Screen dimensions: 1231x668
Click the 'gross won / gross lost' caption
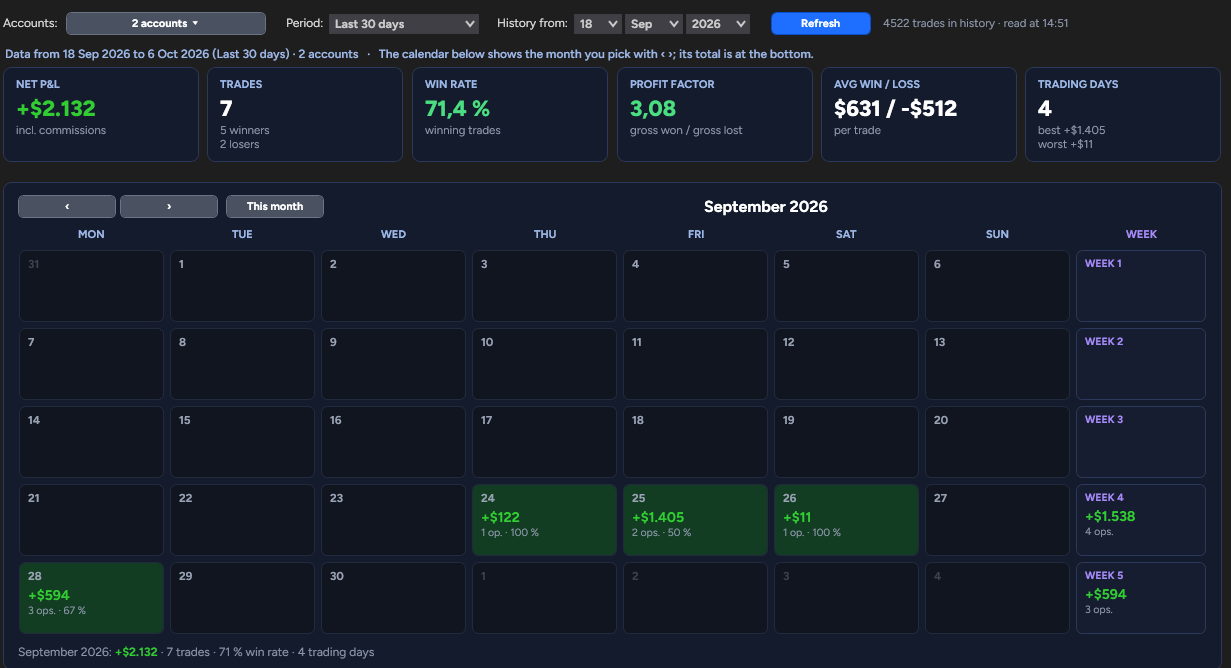coord(686,130)
